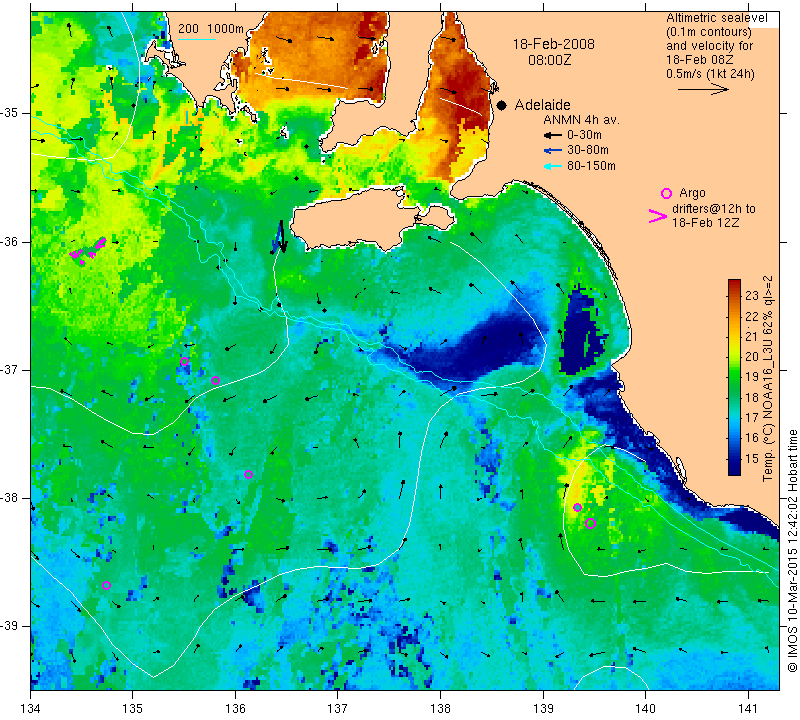Click the '0.5m/s (1kt 24h)' scale text
Viewport: 800px width, 720px height.
coord(710,74)
